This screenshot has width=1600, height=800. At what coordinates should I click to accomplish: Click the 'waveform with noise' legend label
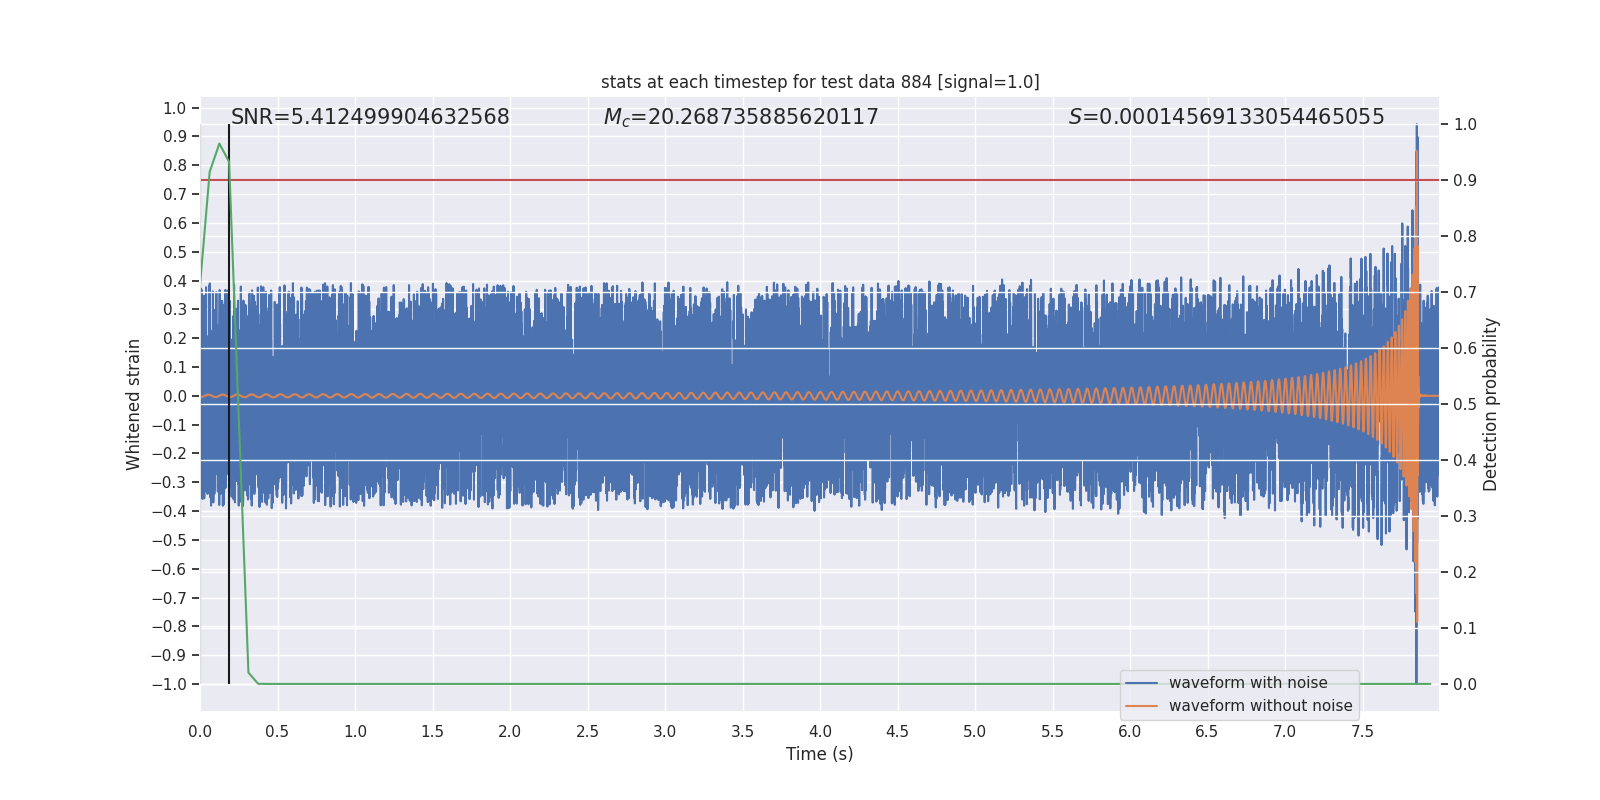coord(1248,683)
